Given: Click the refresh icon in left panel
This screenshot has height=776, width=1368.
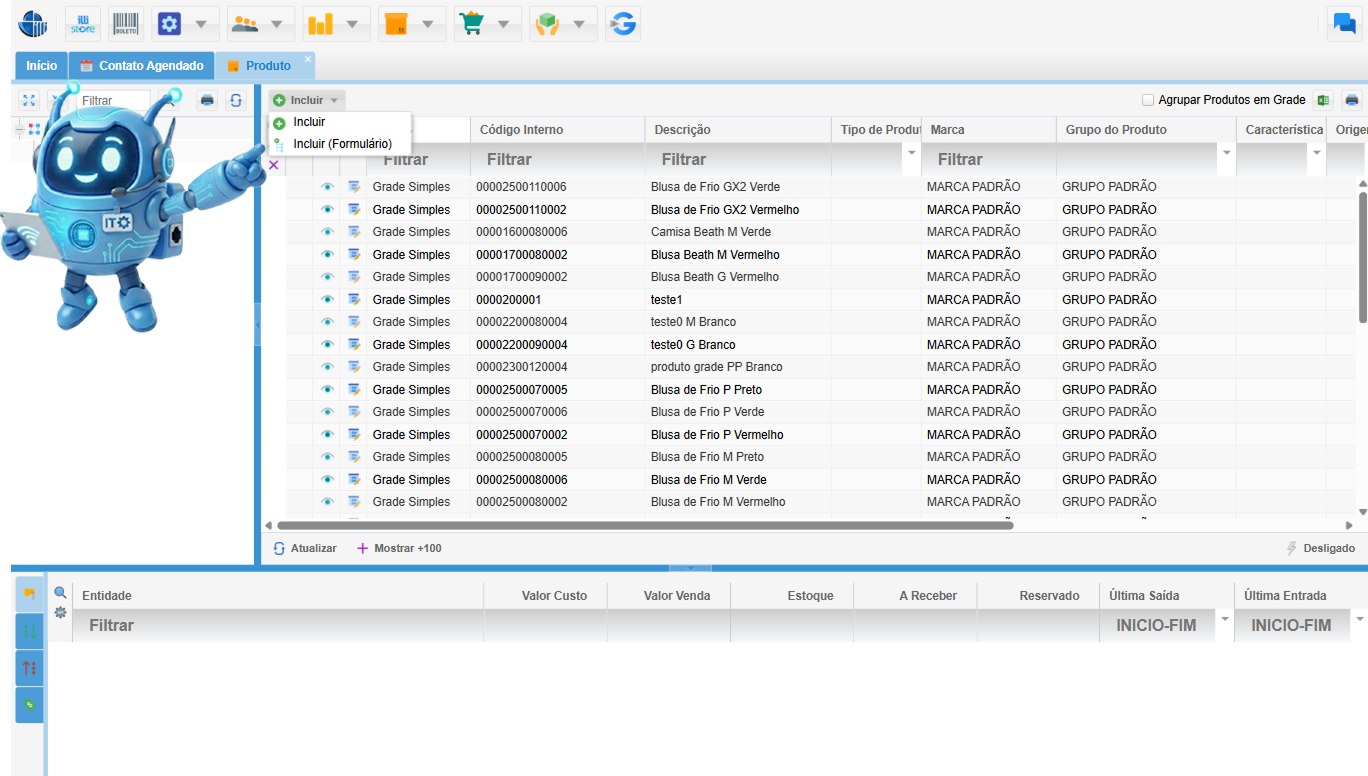Looking at the screenshot, I should point(235,100).
